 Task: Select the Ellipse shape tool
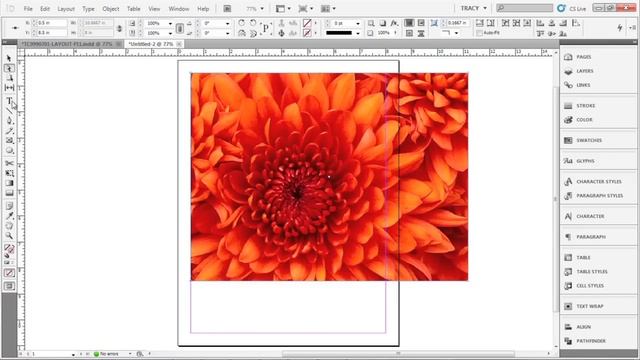(x=9, y=151)
